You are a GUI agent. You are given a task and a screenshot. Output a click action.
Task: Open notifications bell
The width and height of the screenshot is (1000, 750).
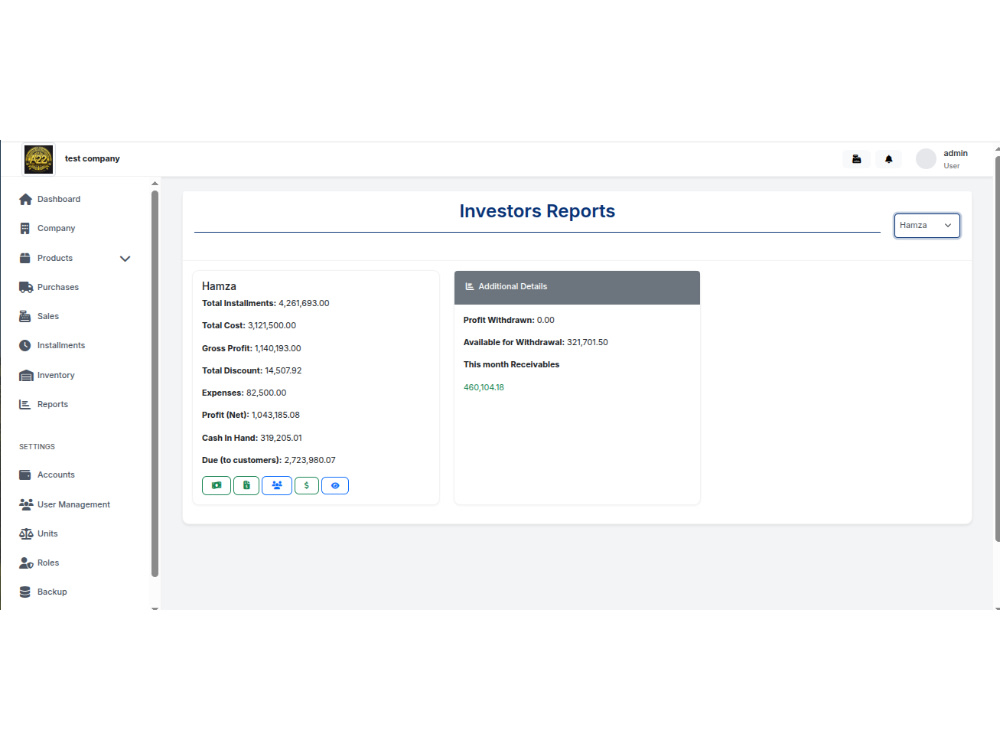point(888,159)
